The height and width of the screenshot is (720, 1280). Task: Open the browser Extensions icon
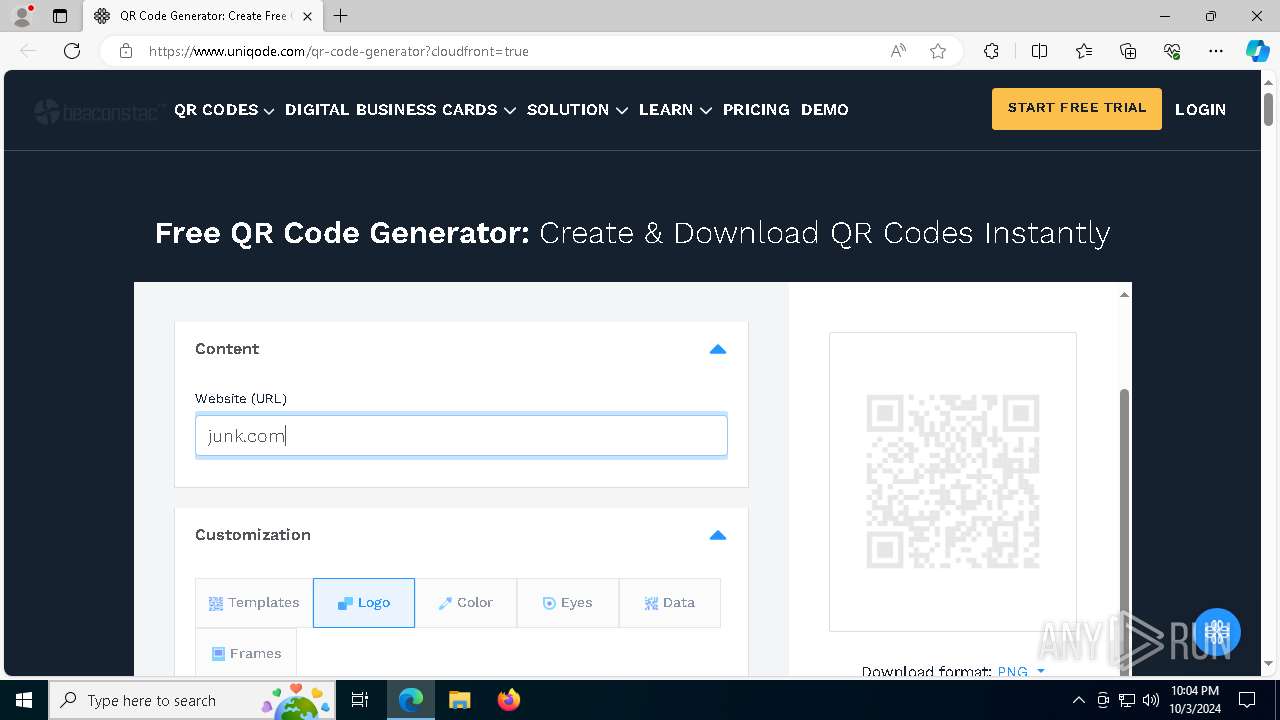[991, 51]
